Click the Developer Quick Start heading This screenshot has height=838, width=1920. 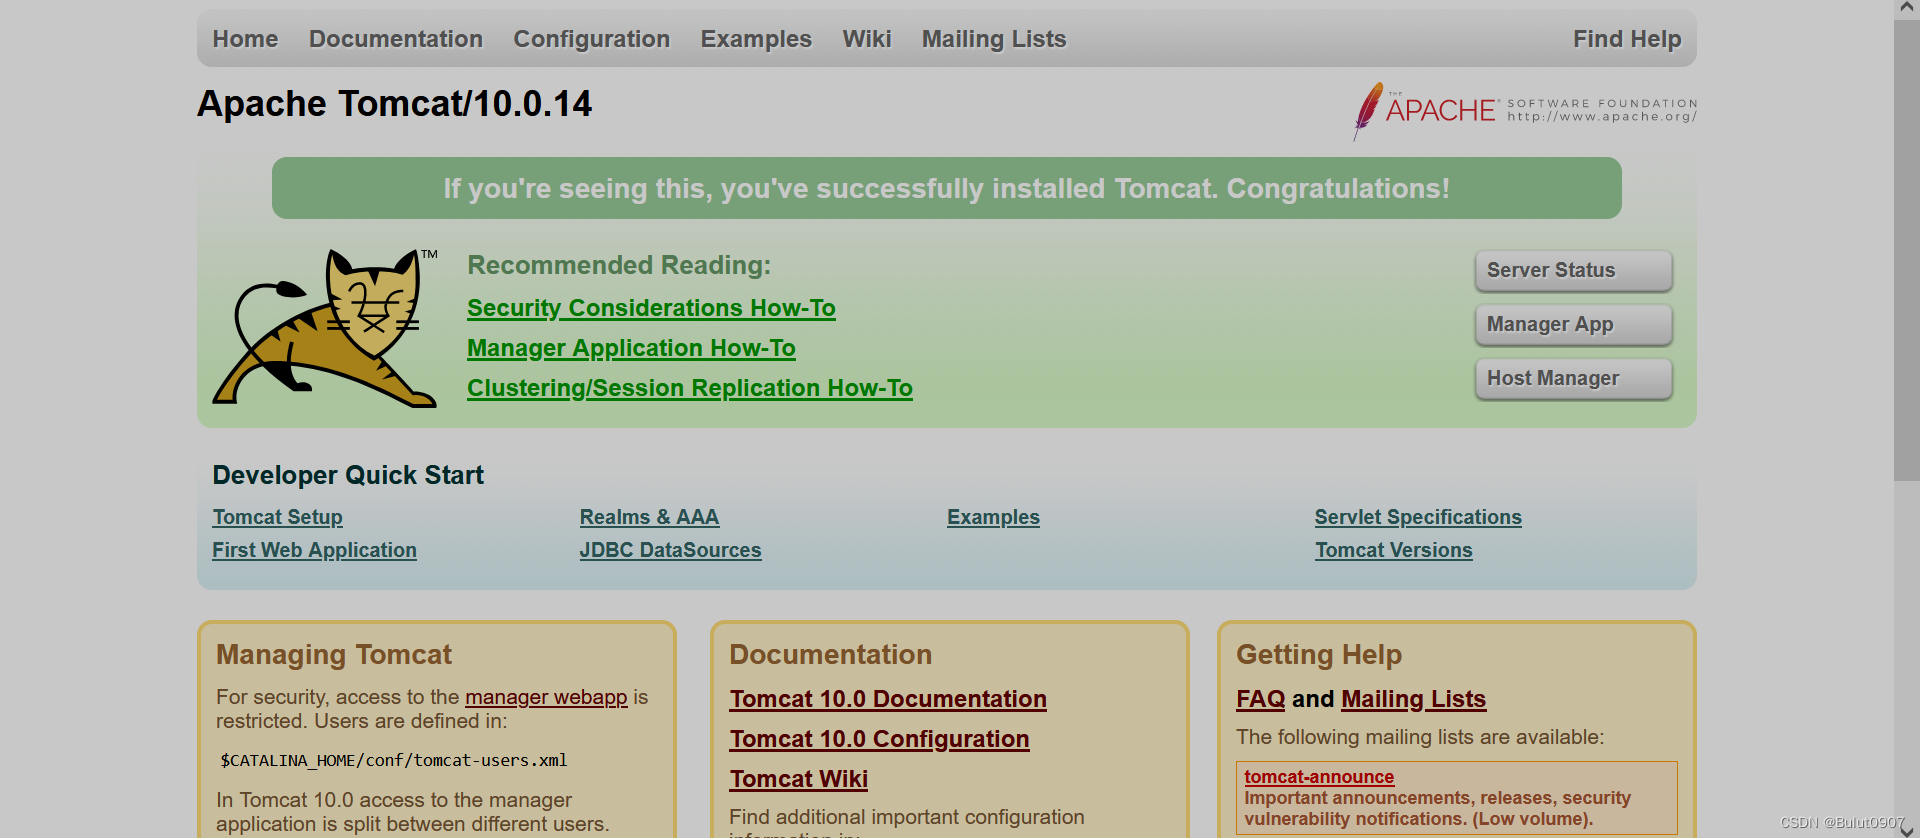[348, 475]
